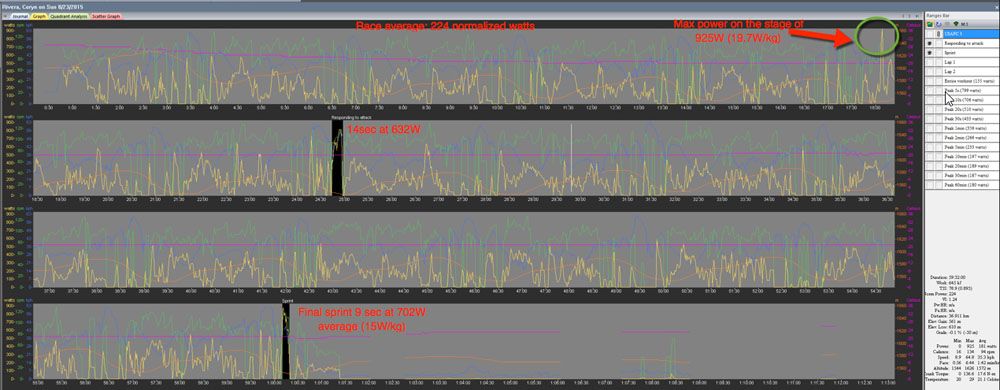Viewport: 1000px width, 390px height.
Task: Click the Power row in the Min/Max/Avg table
Action: pos(967,346)
